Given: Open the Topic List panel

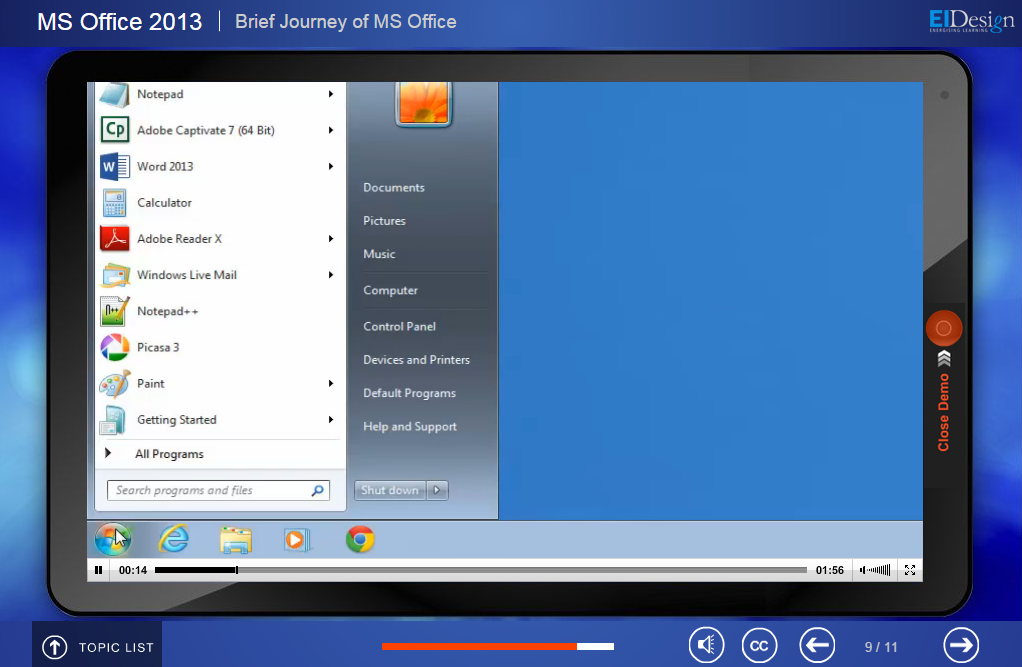Looking at the screenshot, I should (97, 647).
